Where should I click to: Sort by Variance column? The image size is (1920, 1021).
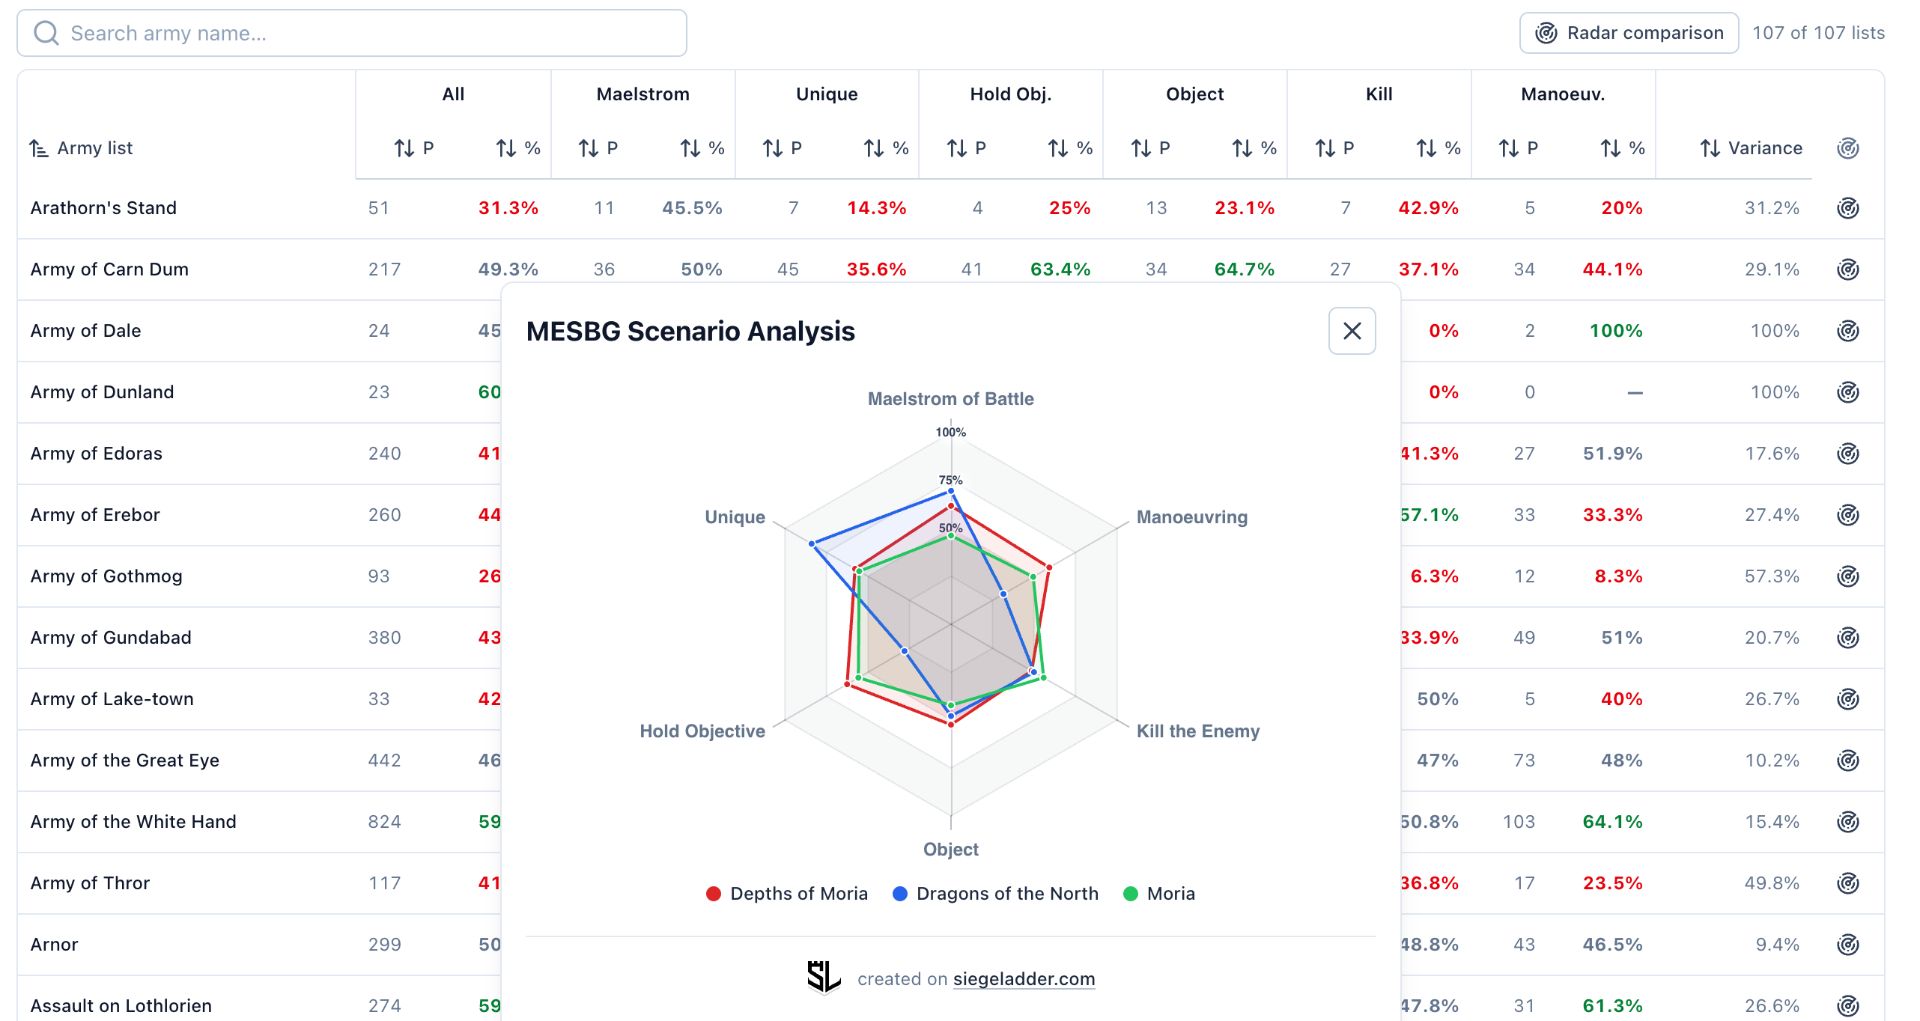(1751, 148)
